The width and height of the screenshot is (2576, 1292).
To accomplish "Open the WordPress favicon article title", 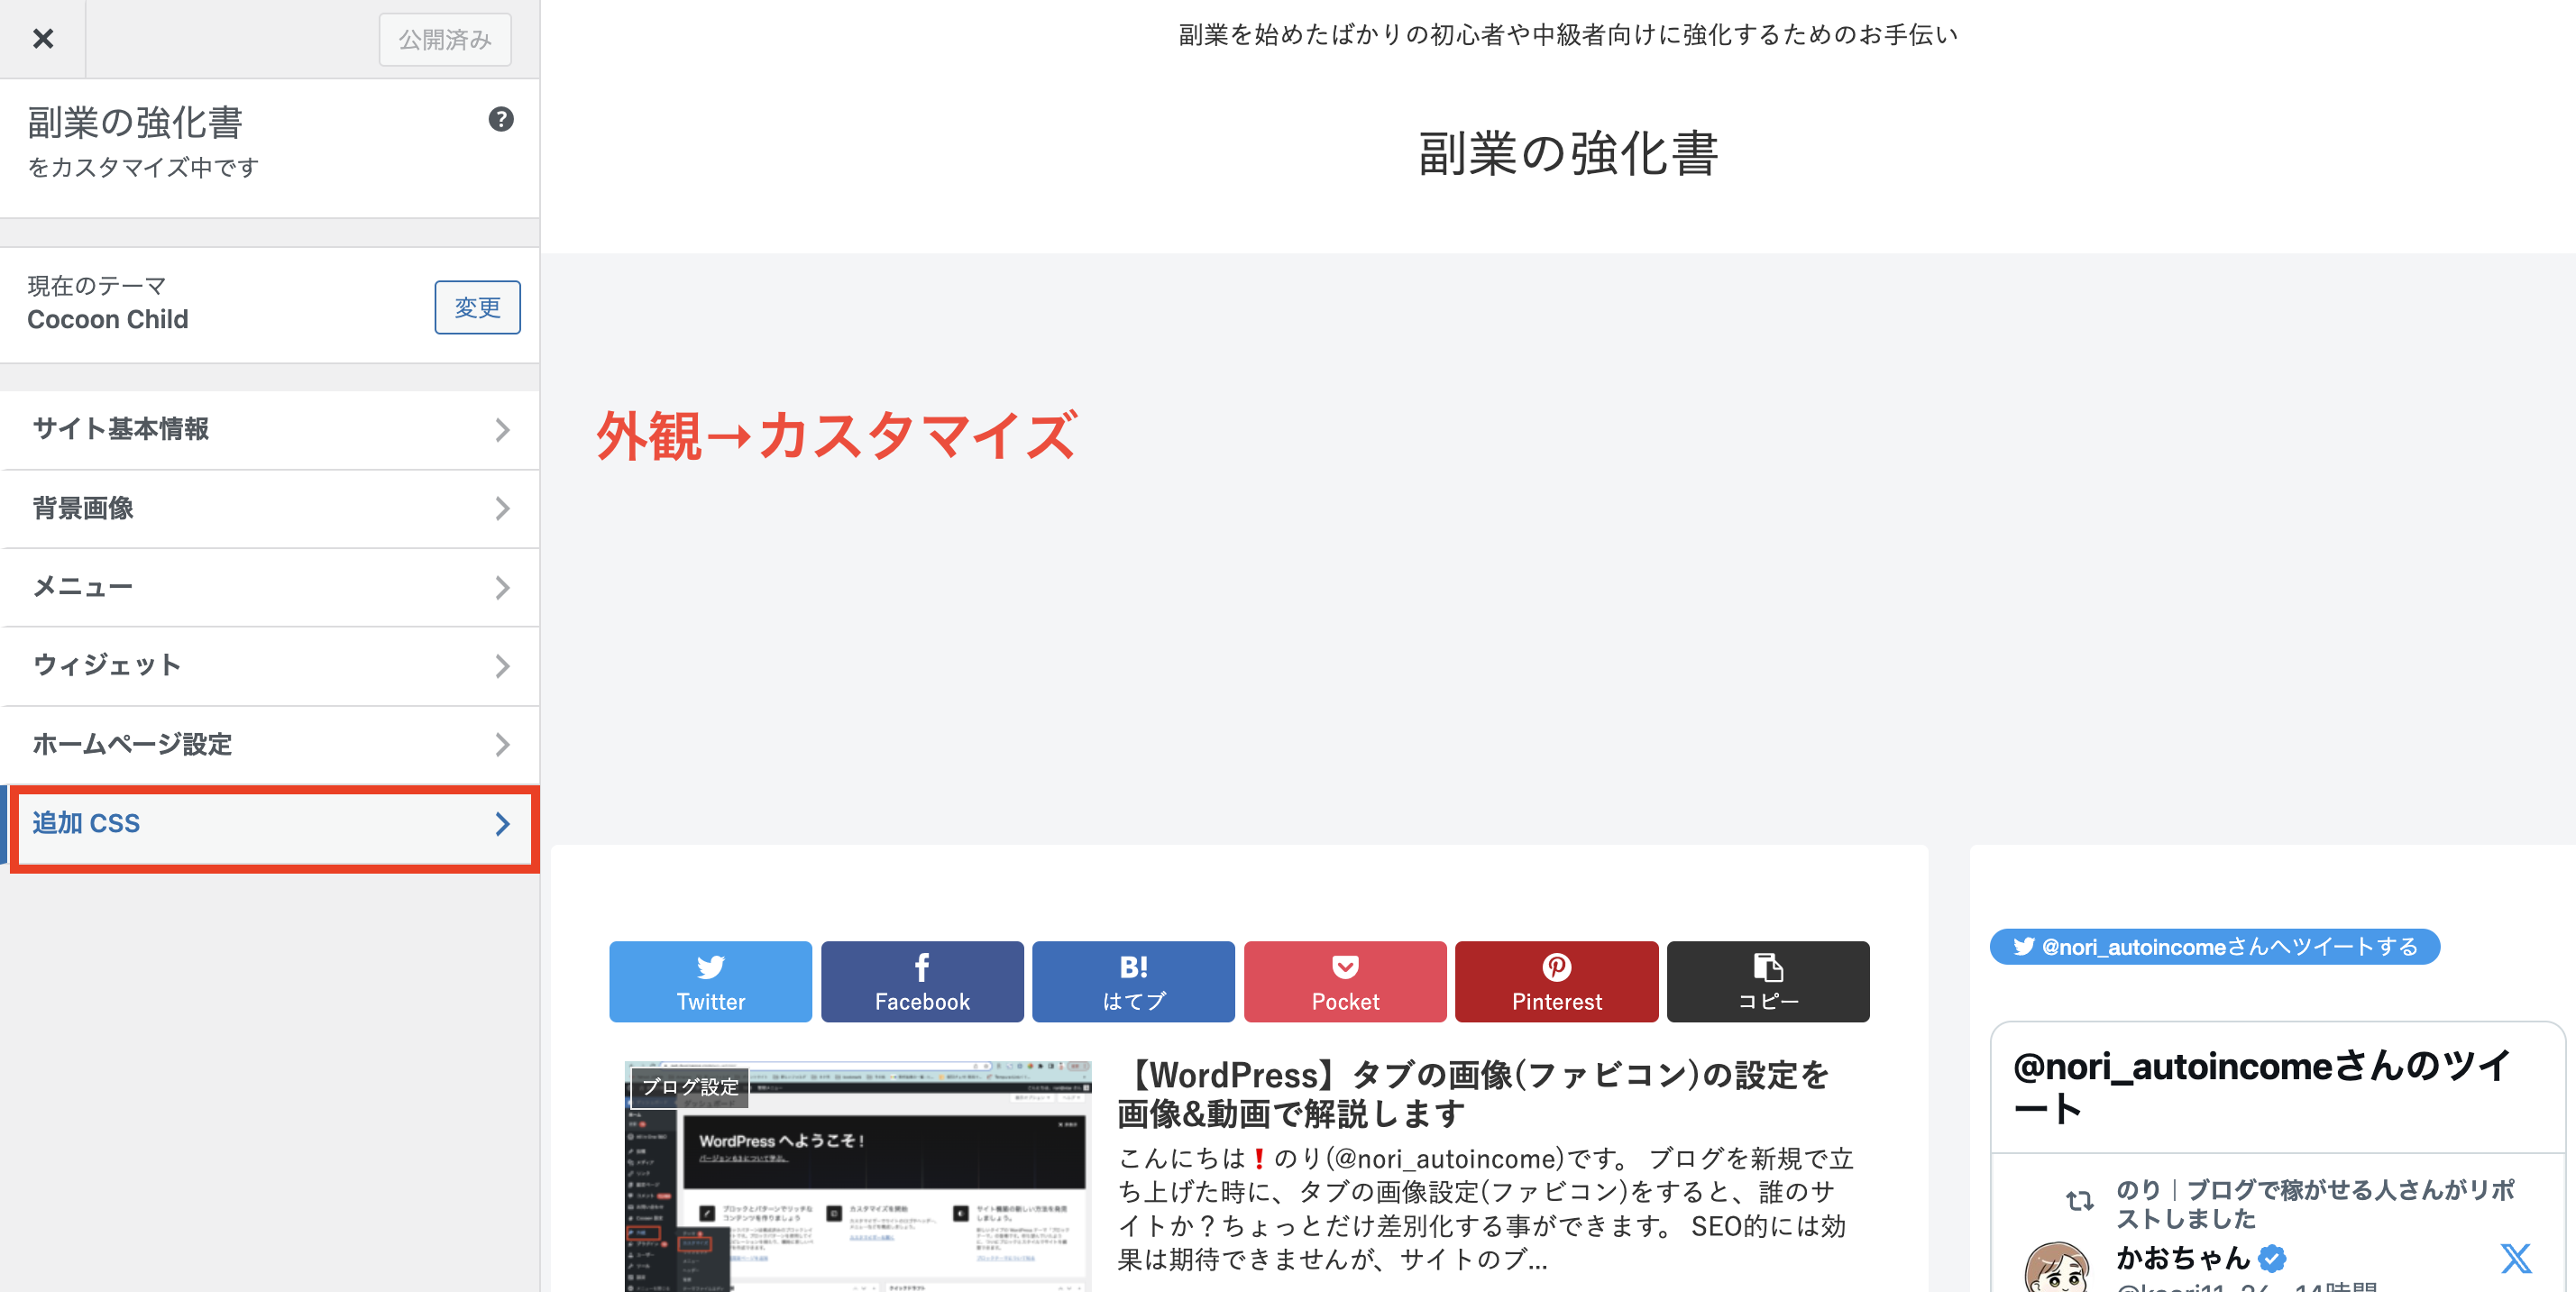I will (1473, 1094).
